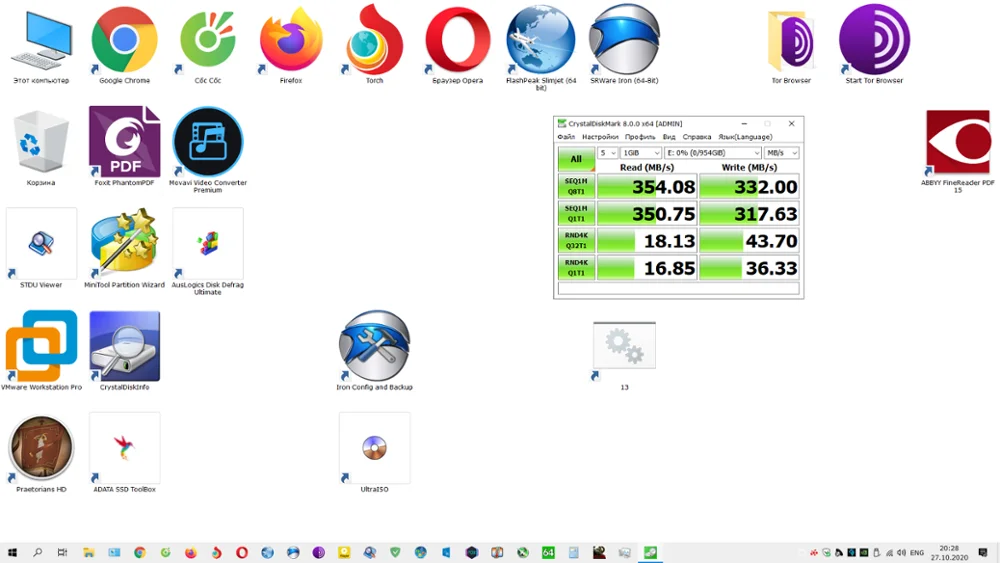Expand the 1GiB test size dropdown
Screen dimensions: 1000x563
pos(641,153)
